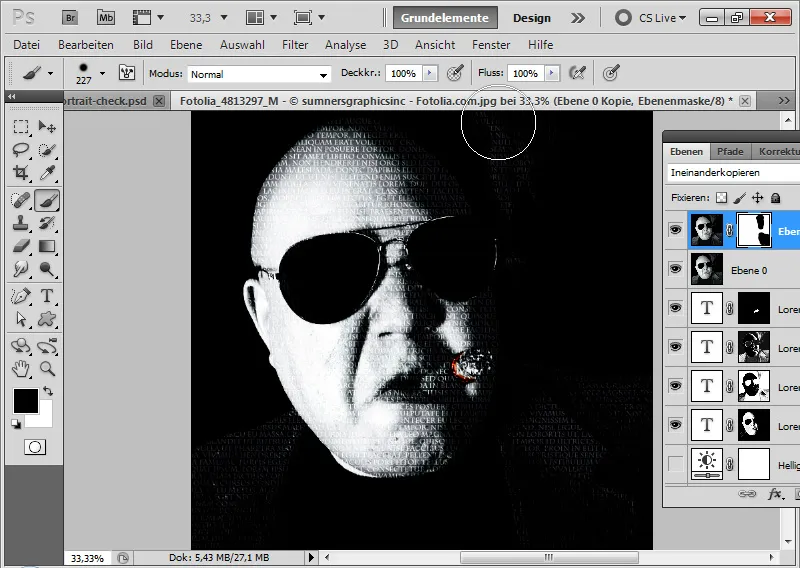This screenshot has width=800, height=568.
Task: Activate the Grundelemente workspace
Action: point(445,18)
